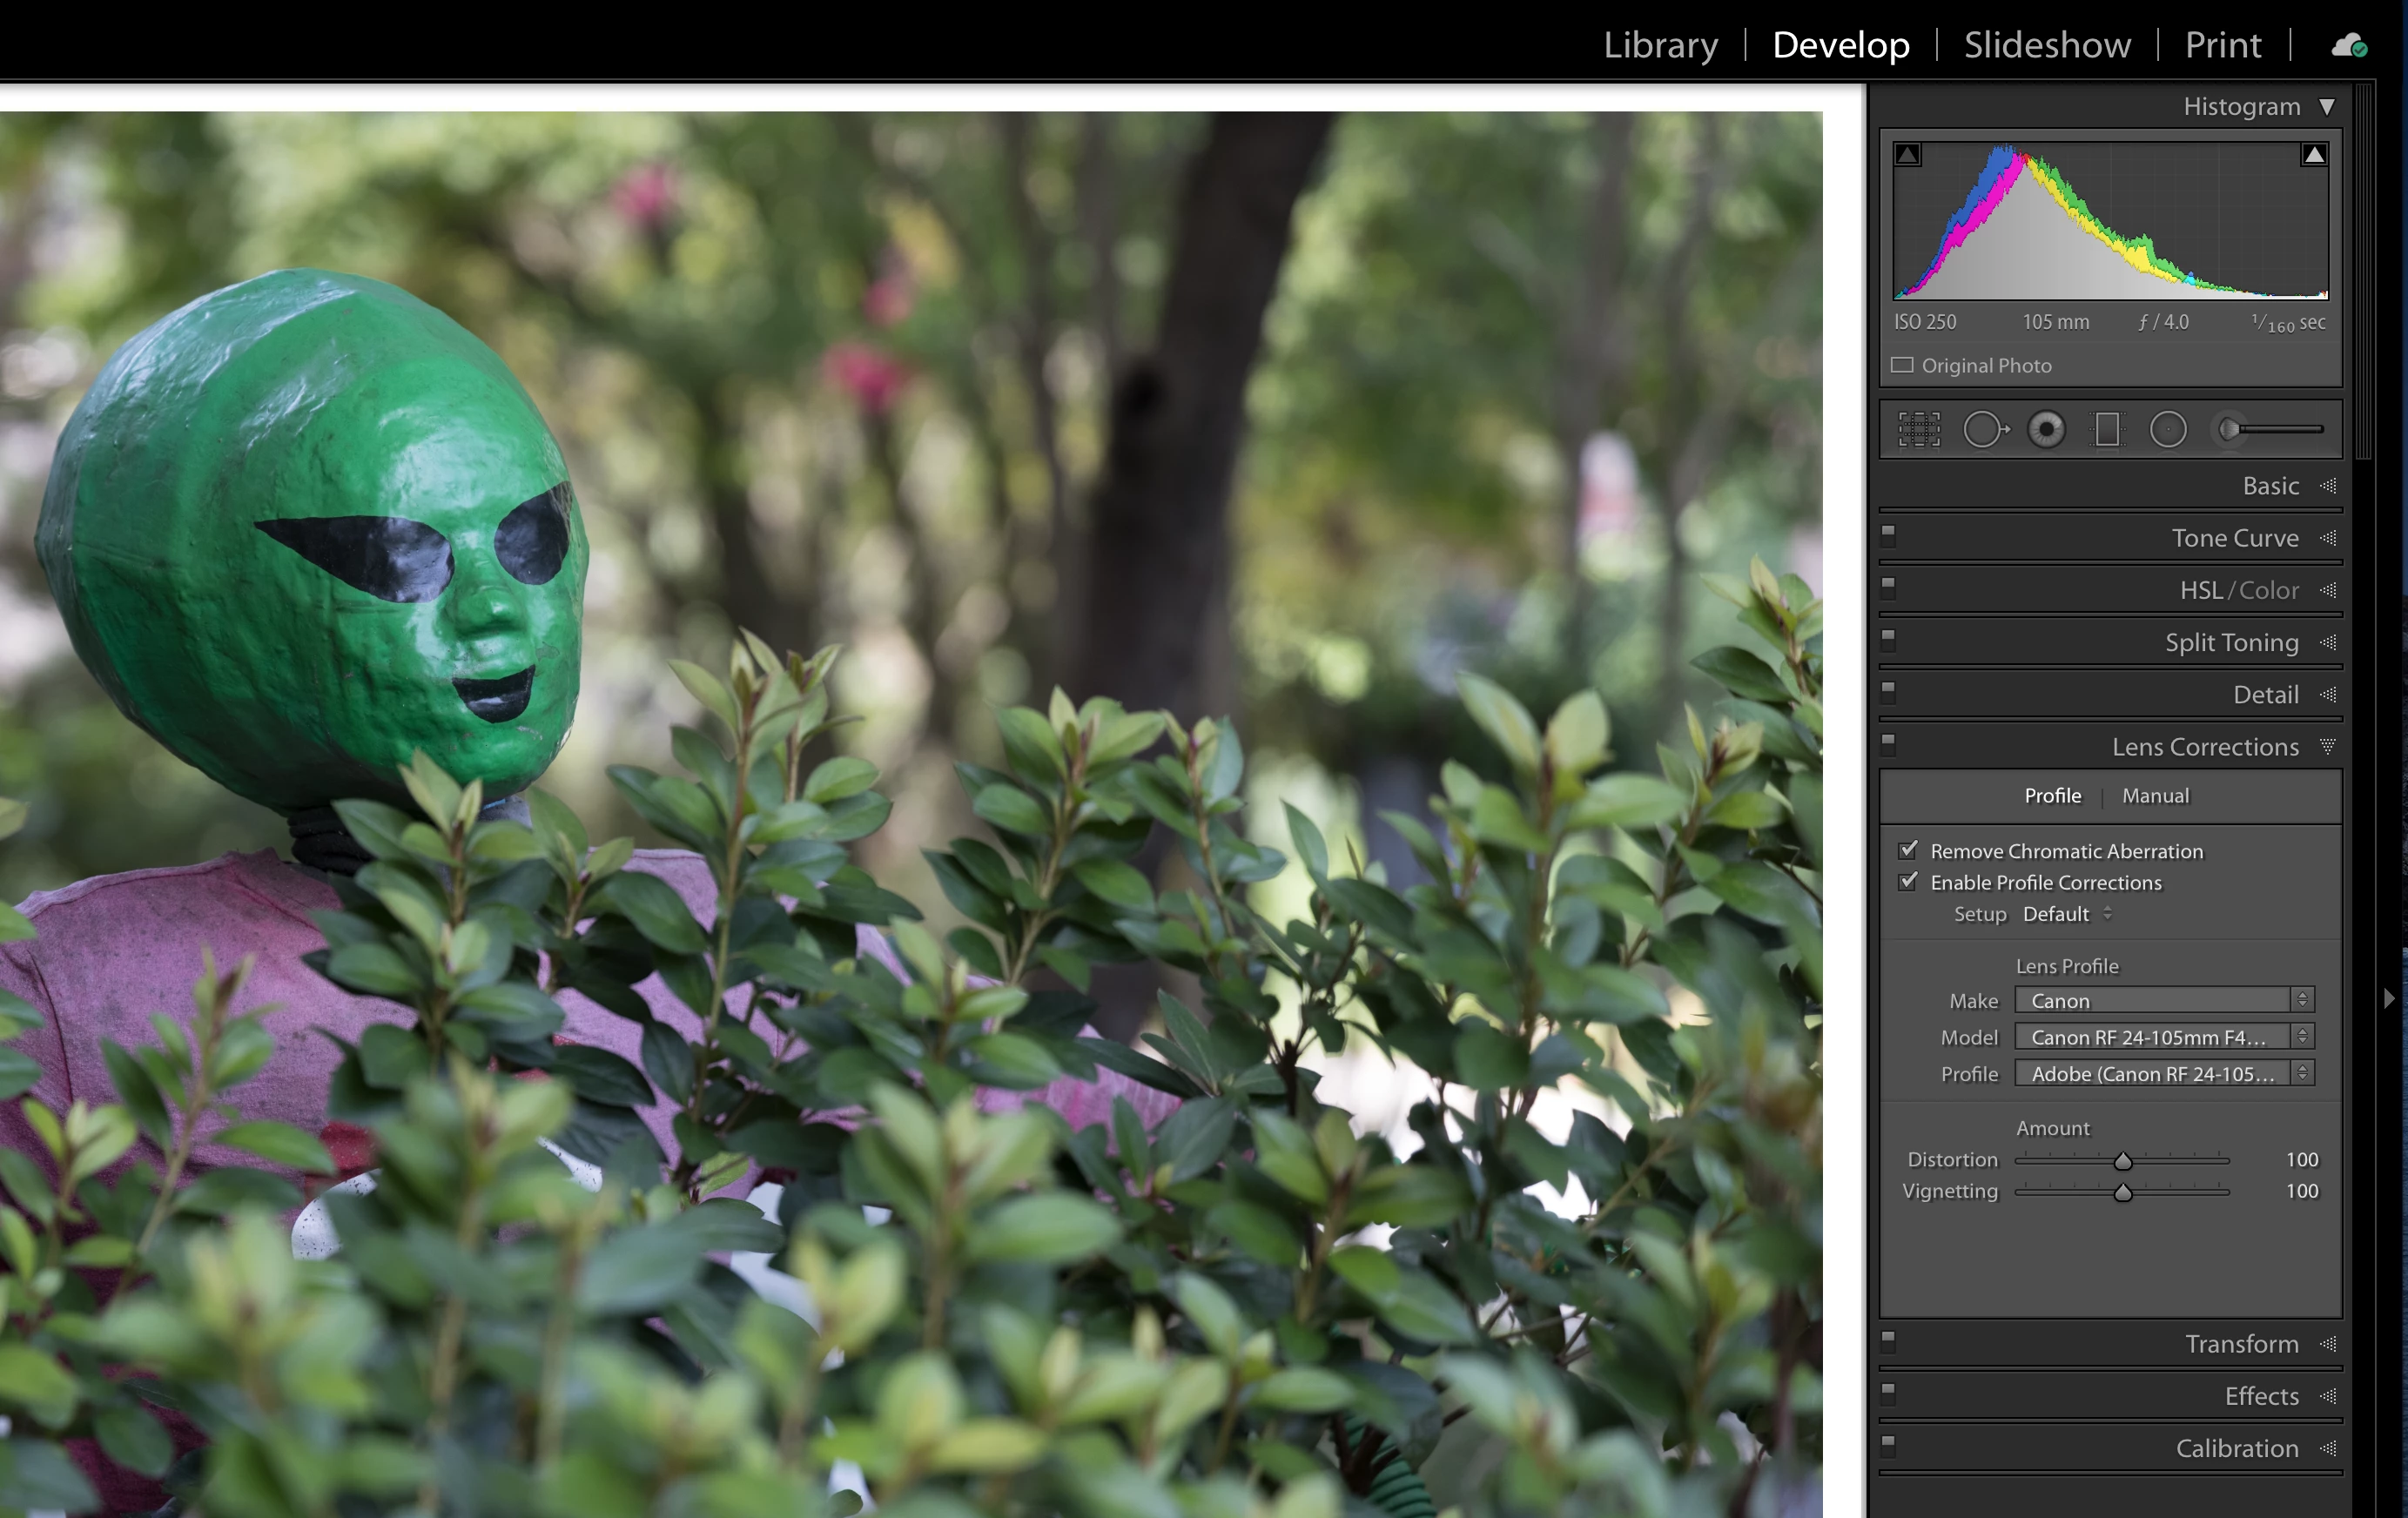Expand the Transform panel
Image resolution: width=2408 pixels, height=1518 pixels.
tap(2241, 1343)
